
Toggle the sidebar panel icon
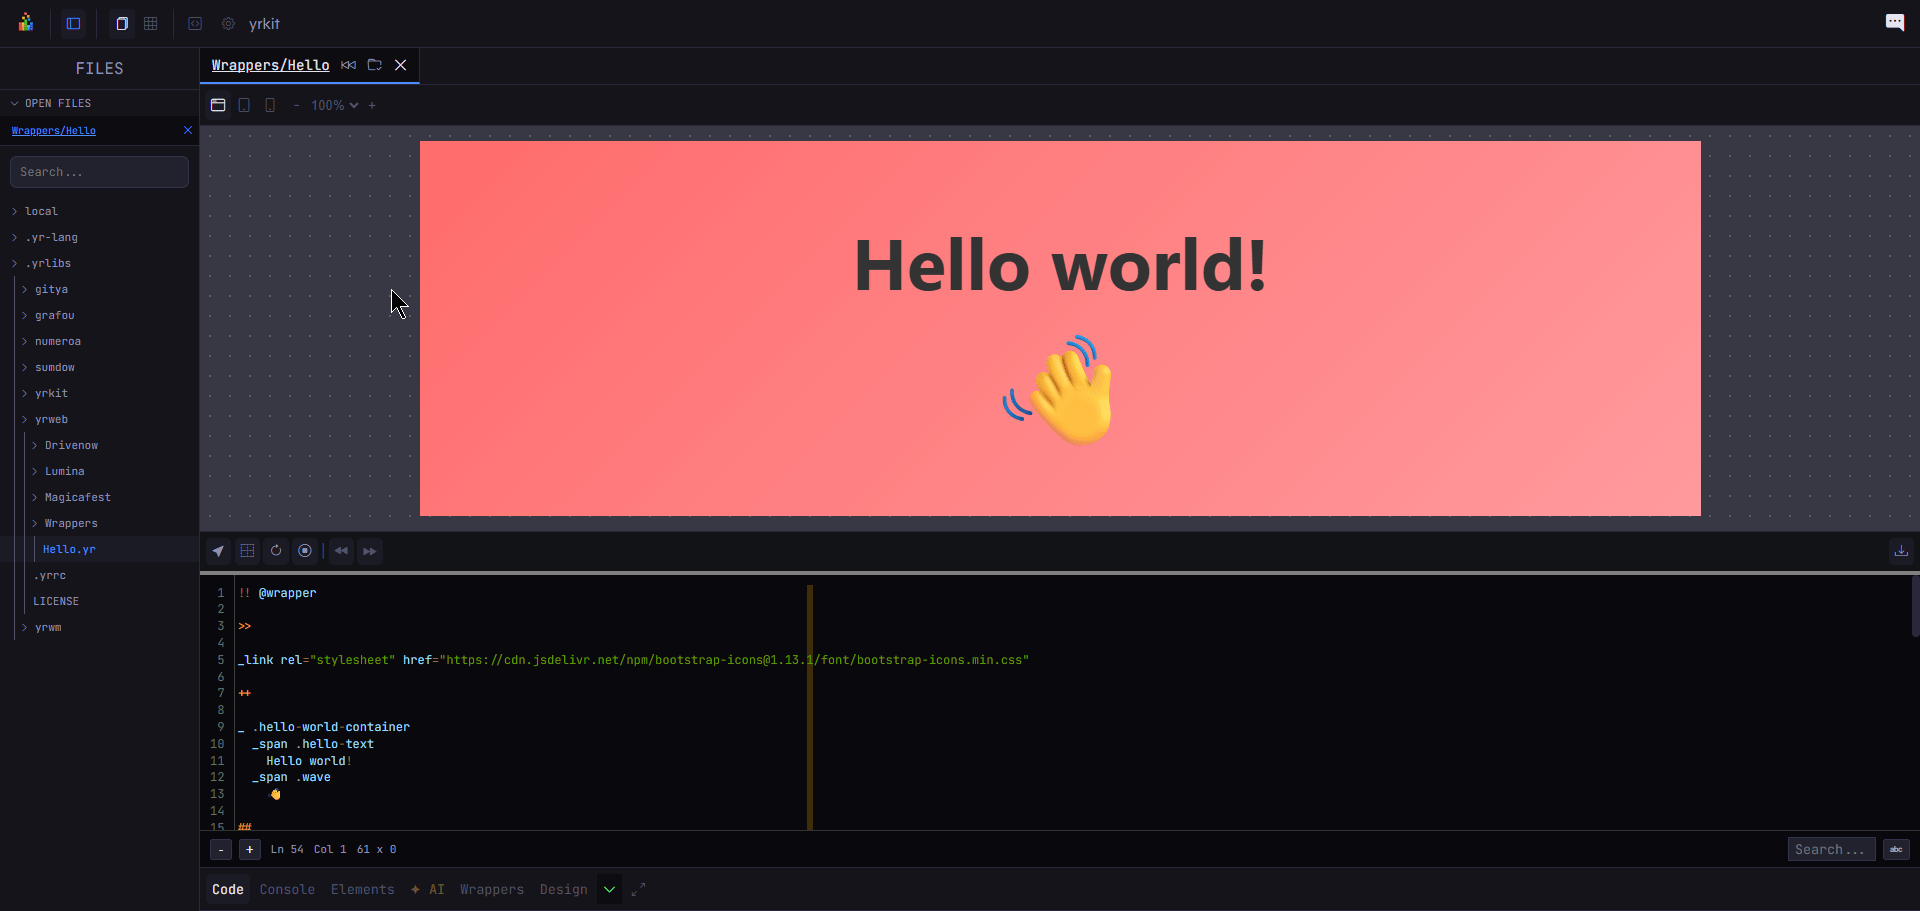pos(74,23)
